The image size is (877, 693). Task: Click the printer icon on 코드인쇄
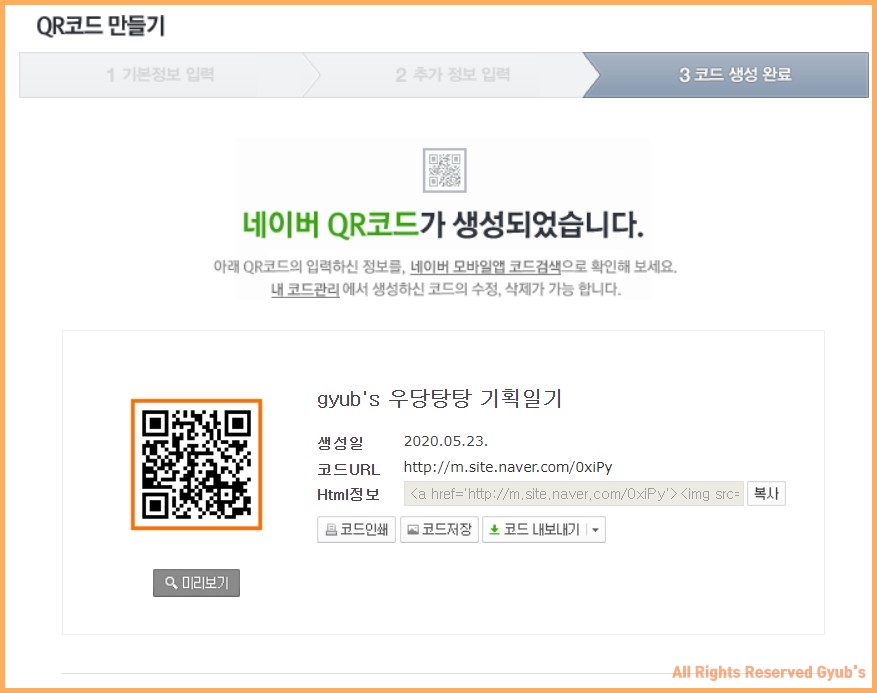pyautogui.click(x=331, y=530)
